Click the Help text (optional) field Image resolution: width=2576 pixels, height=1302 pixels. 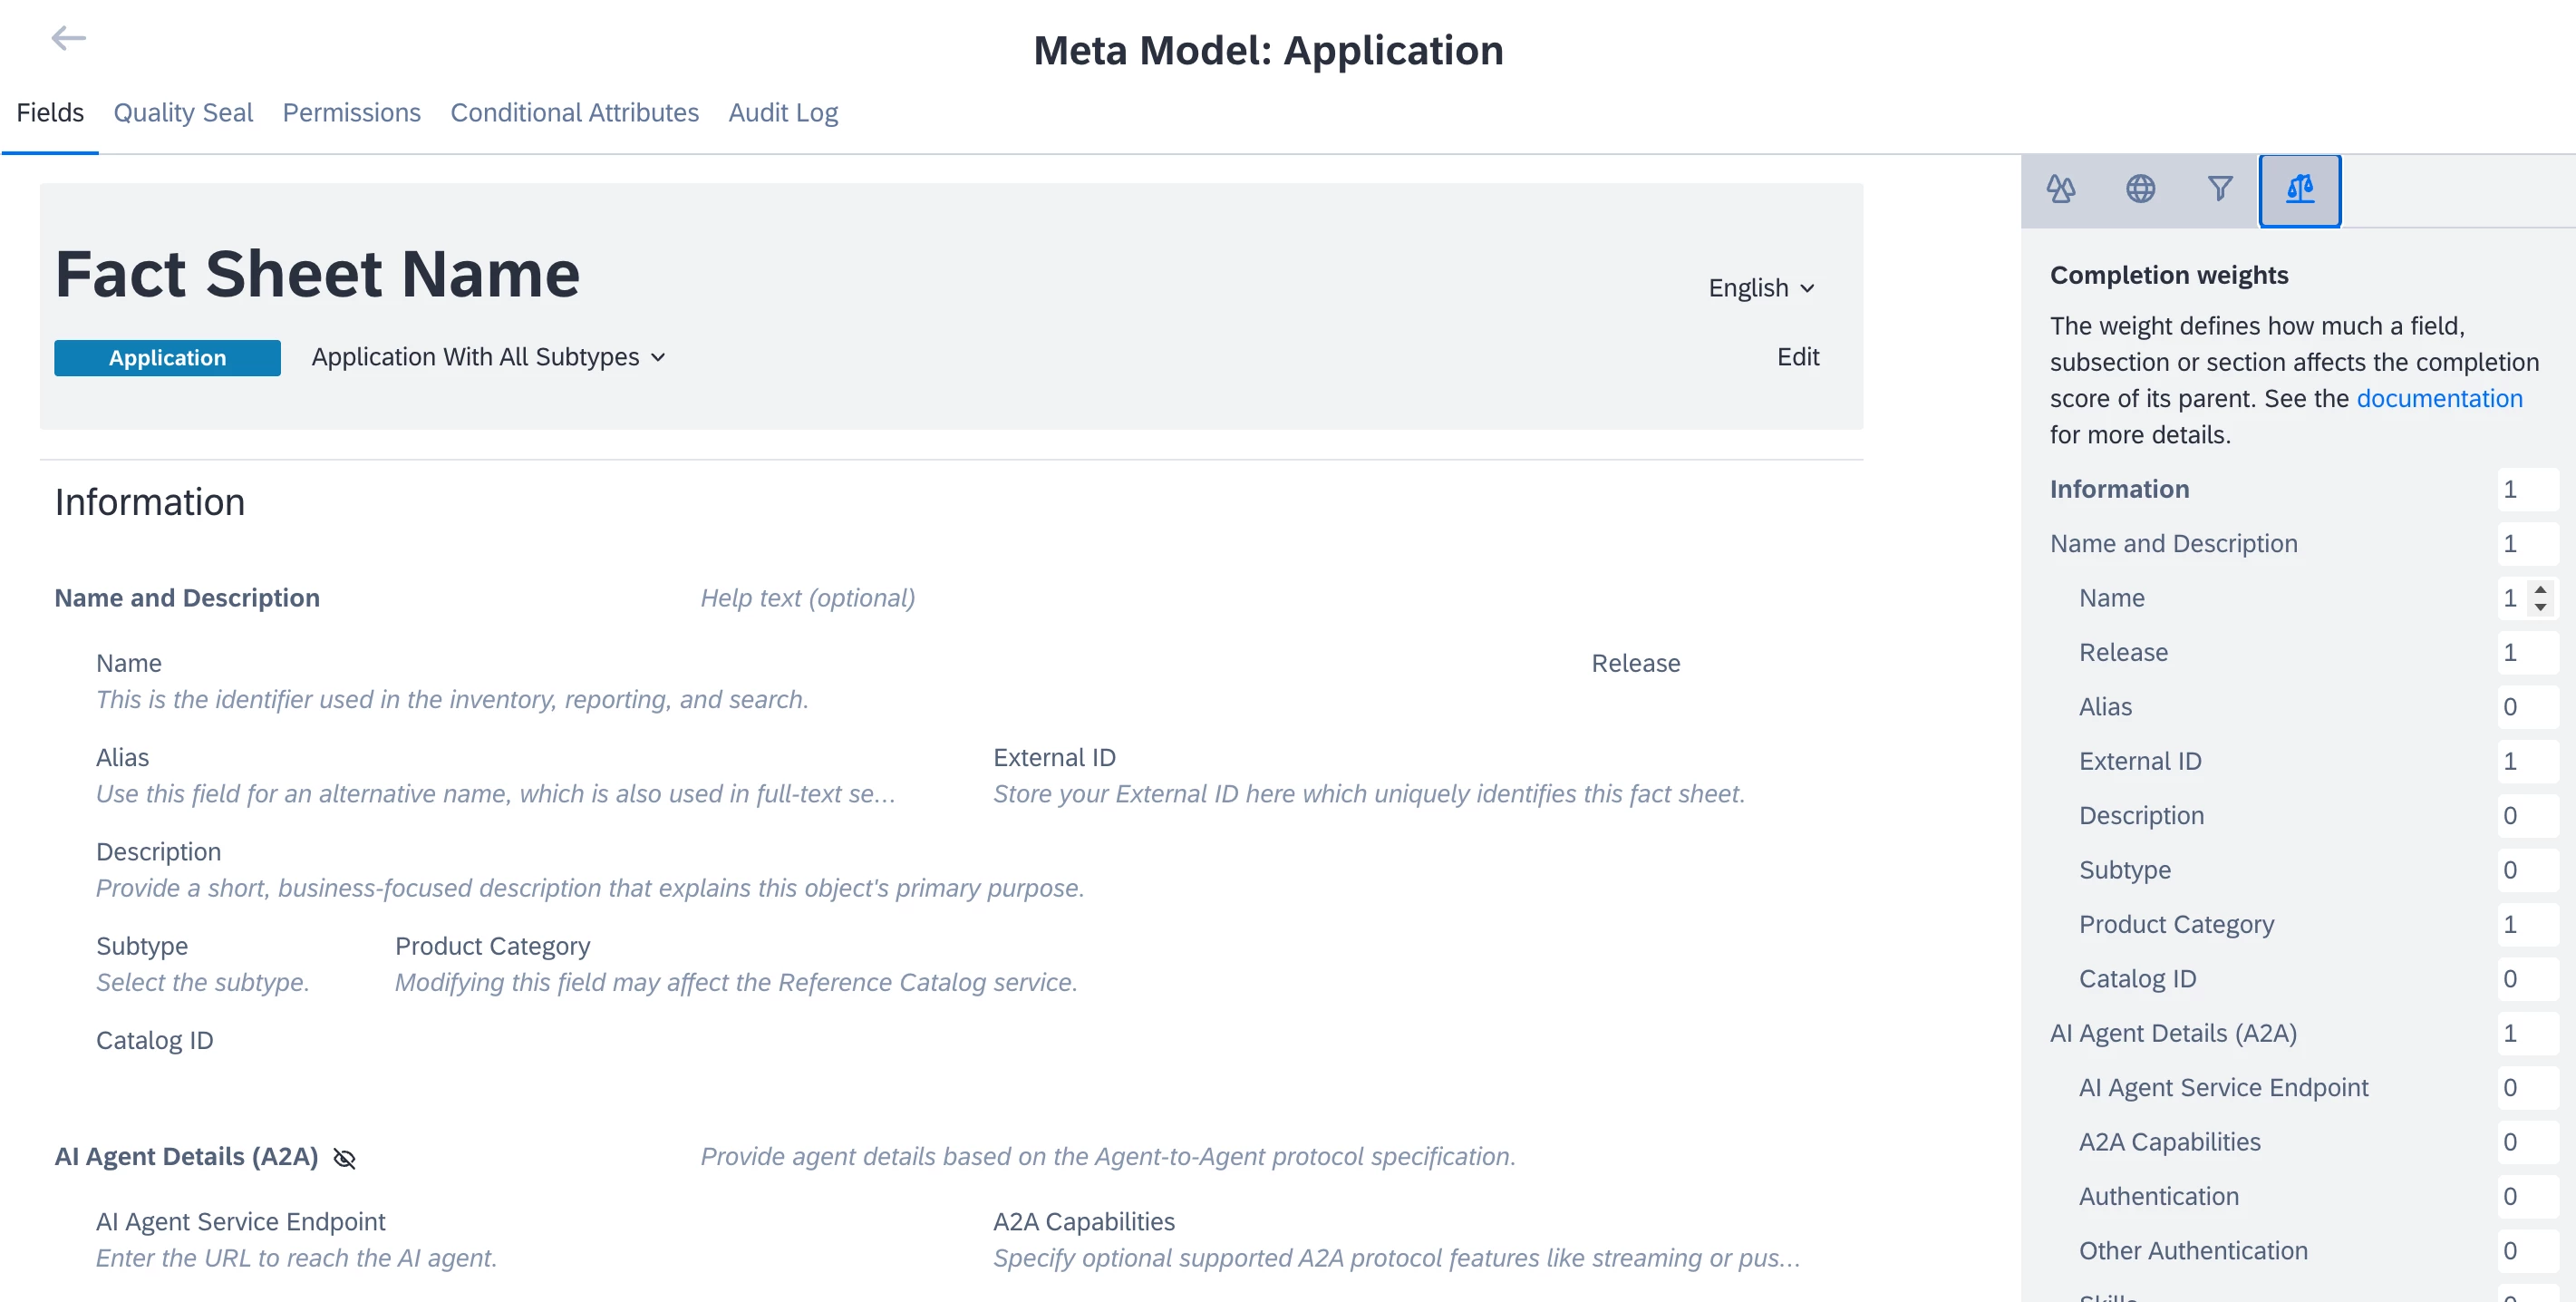pyautogui.click(x=807, y=598)
